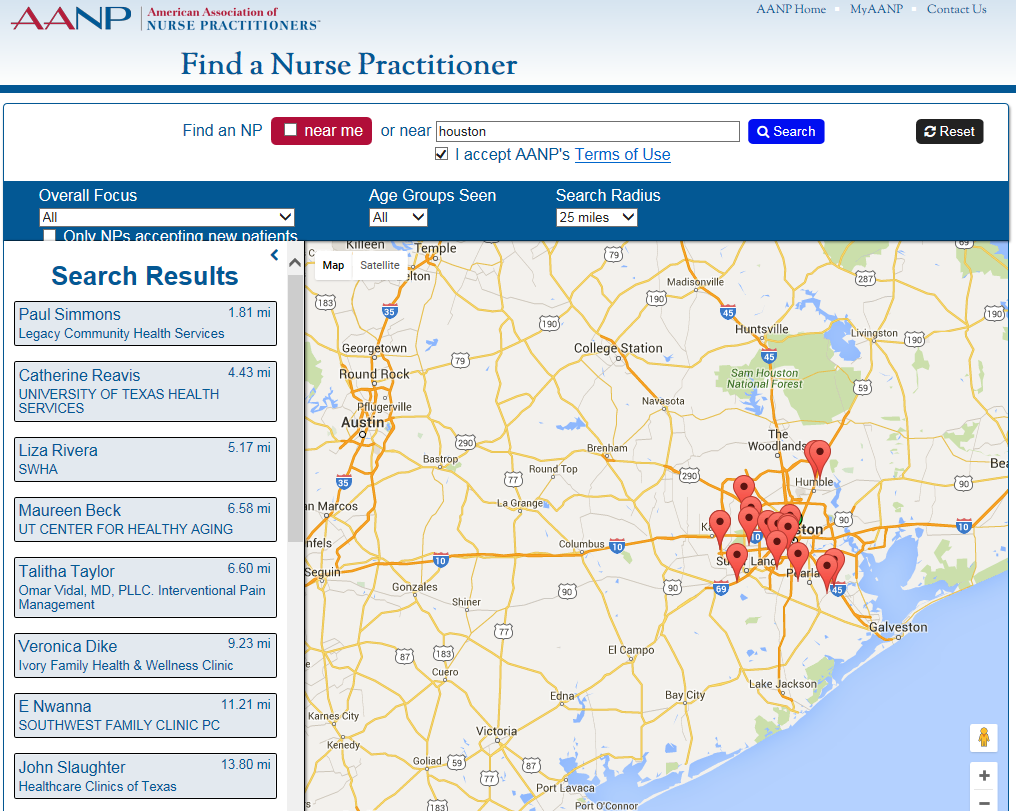Switch to Satellite view

point(380,265)
